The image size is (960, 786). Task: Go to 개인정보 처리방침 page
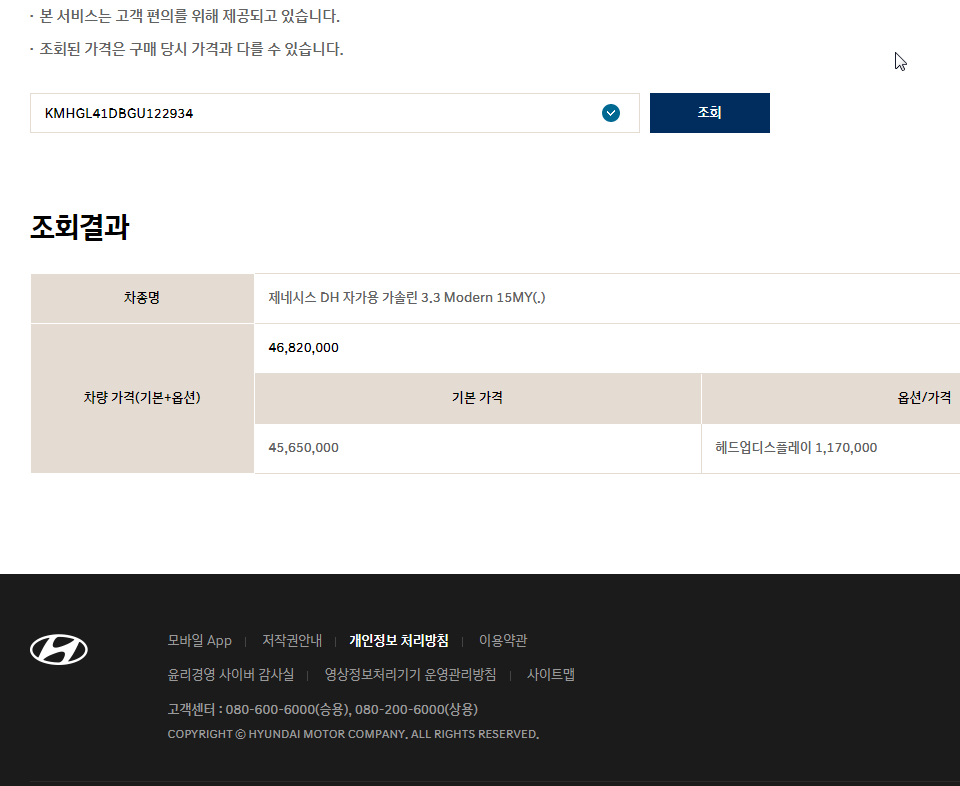point(398,641)
